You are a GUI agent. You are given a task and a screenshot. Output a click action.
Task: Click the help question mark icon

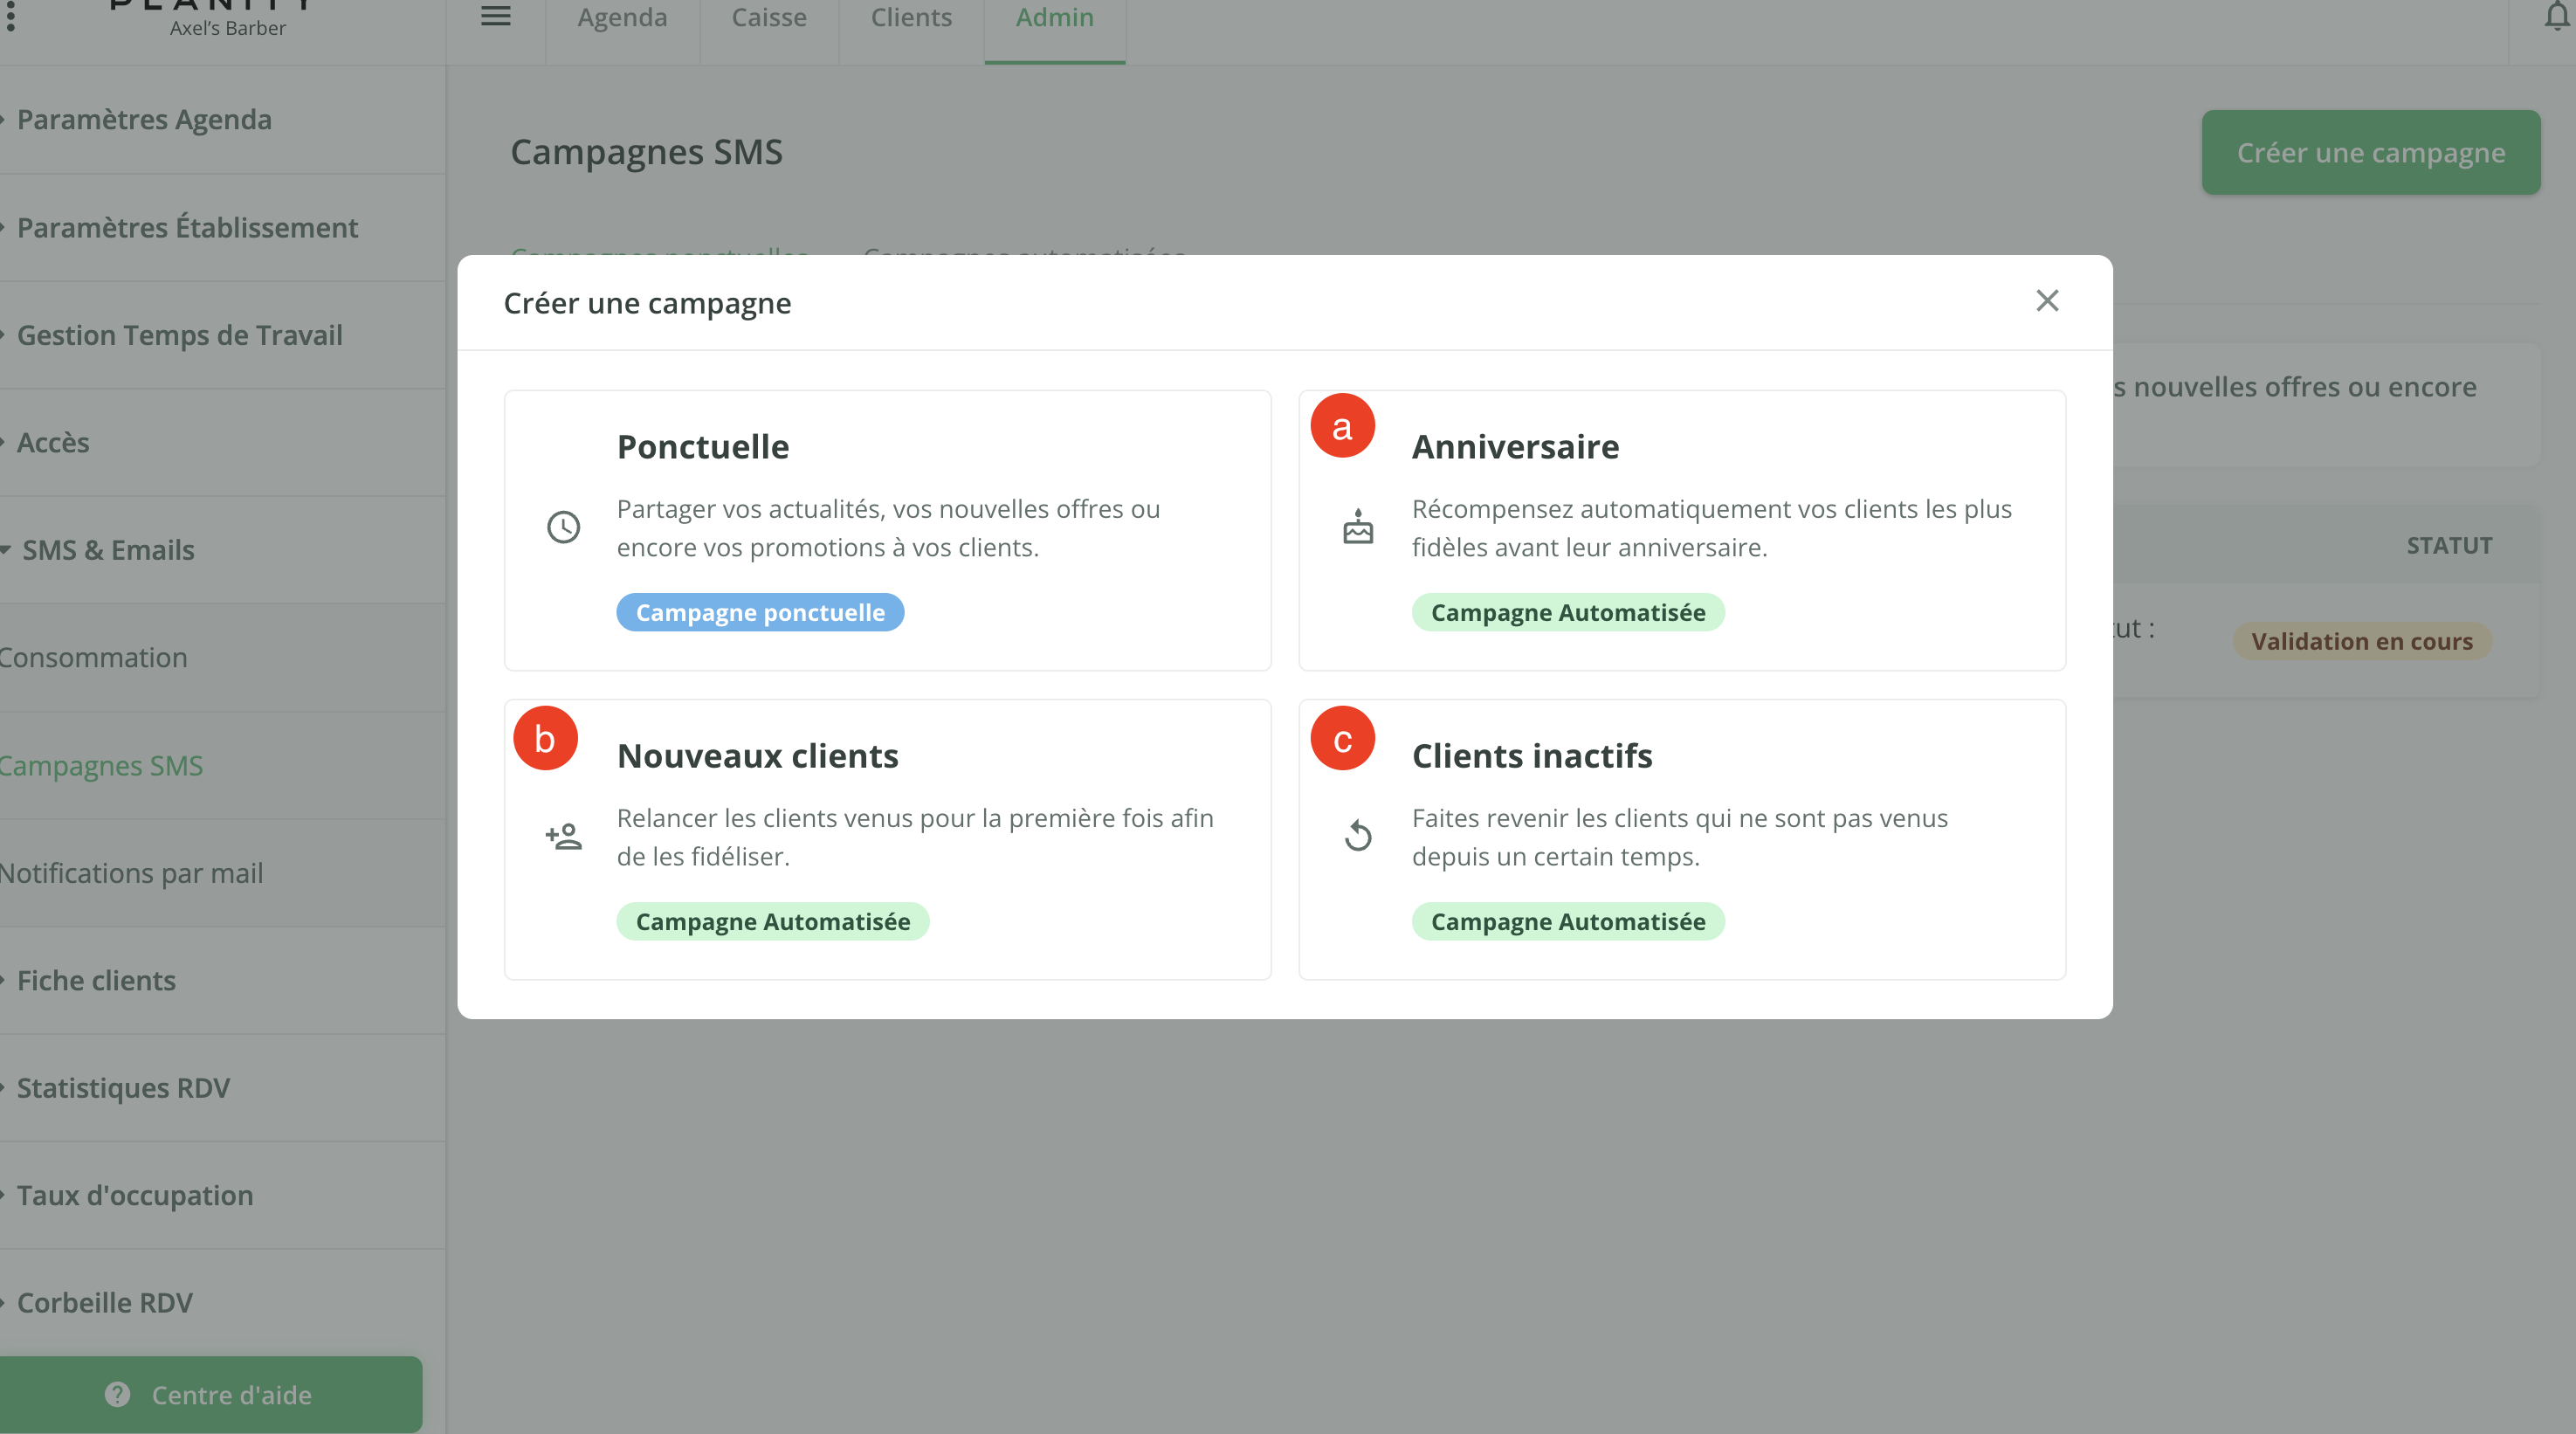117,1394
